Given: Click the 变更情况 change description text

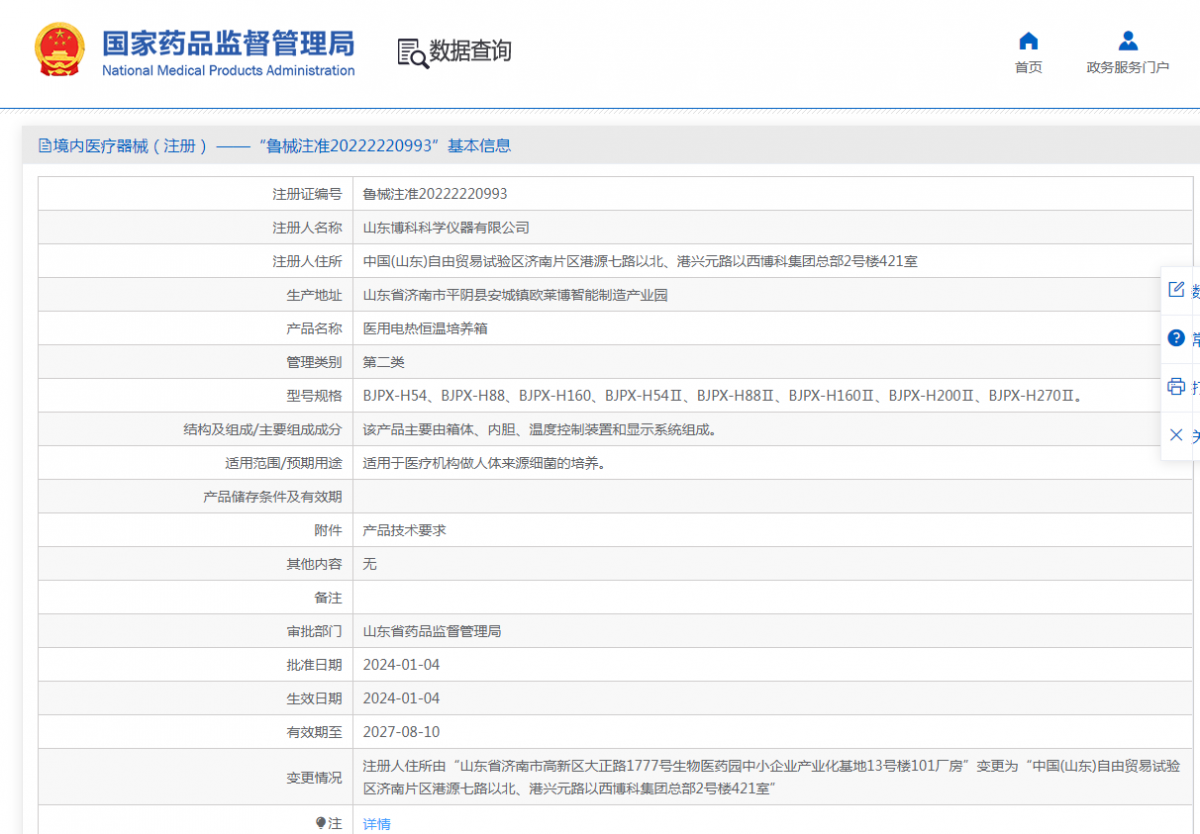Looking at the screenshot, I should pyautogui.click(x=771, y=777).
